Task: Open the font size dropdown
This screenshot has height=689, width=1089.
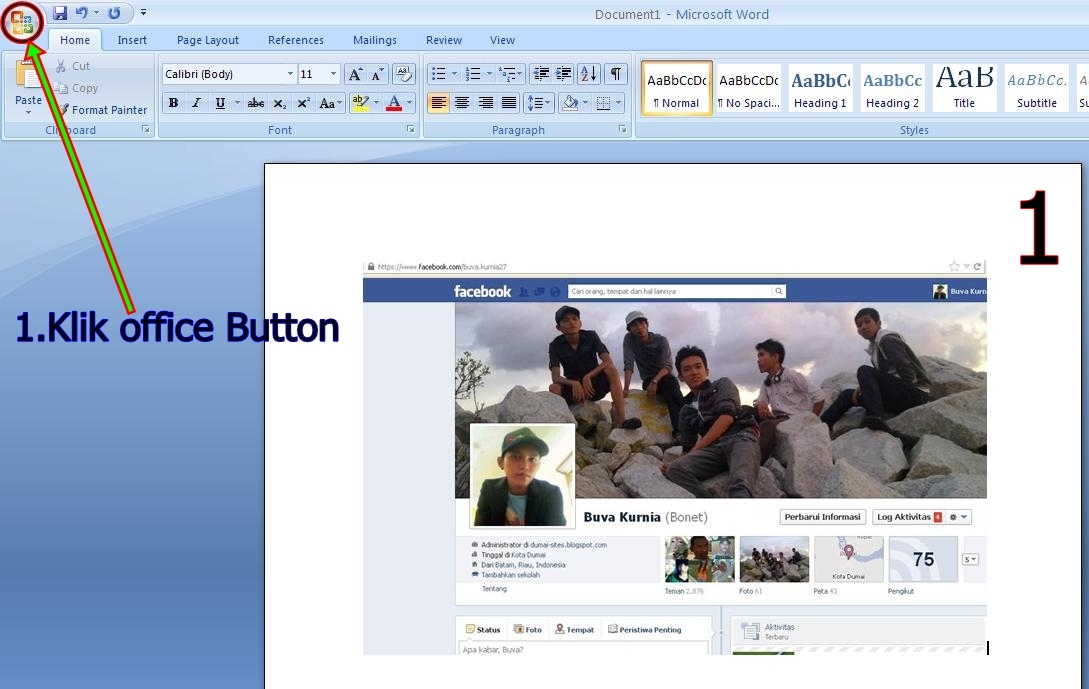Action: [333, 73]
